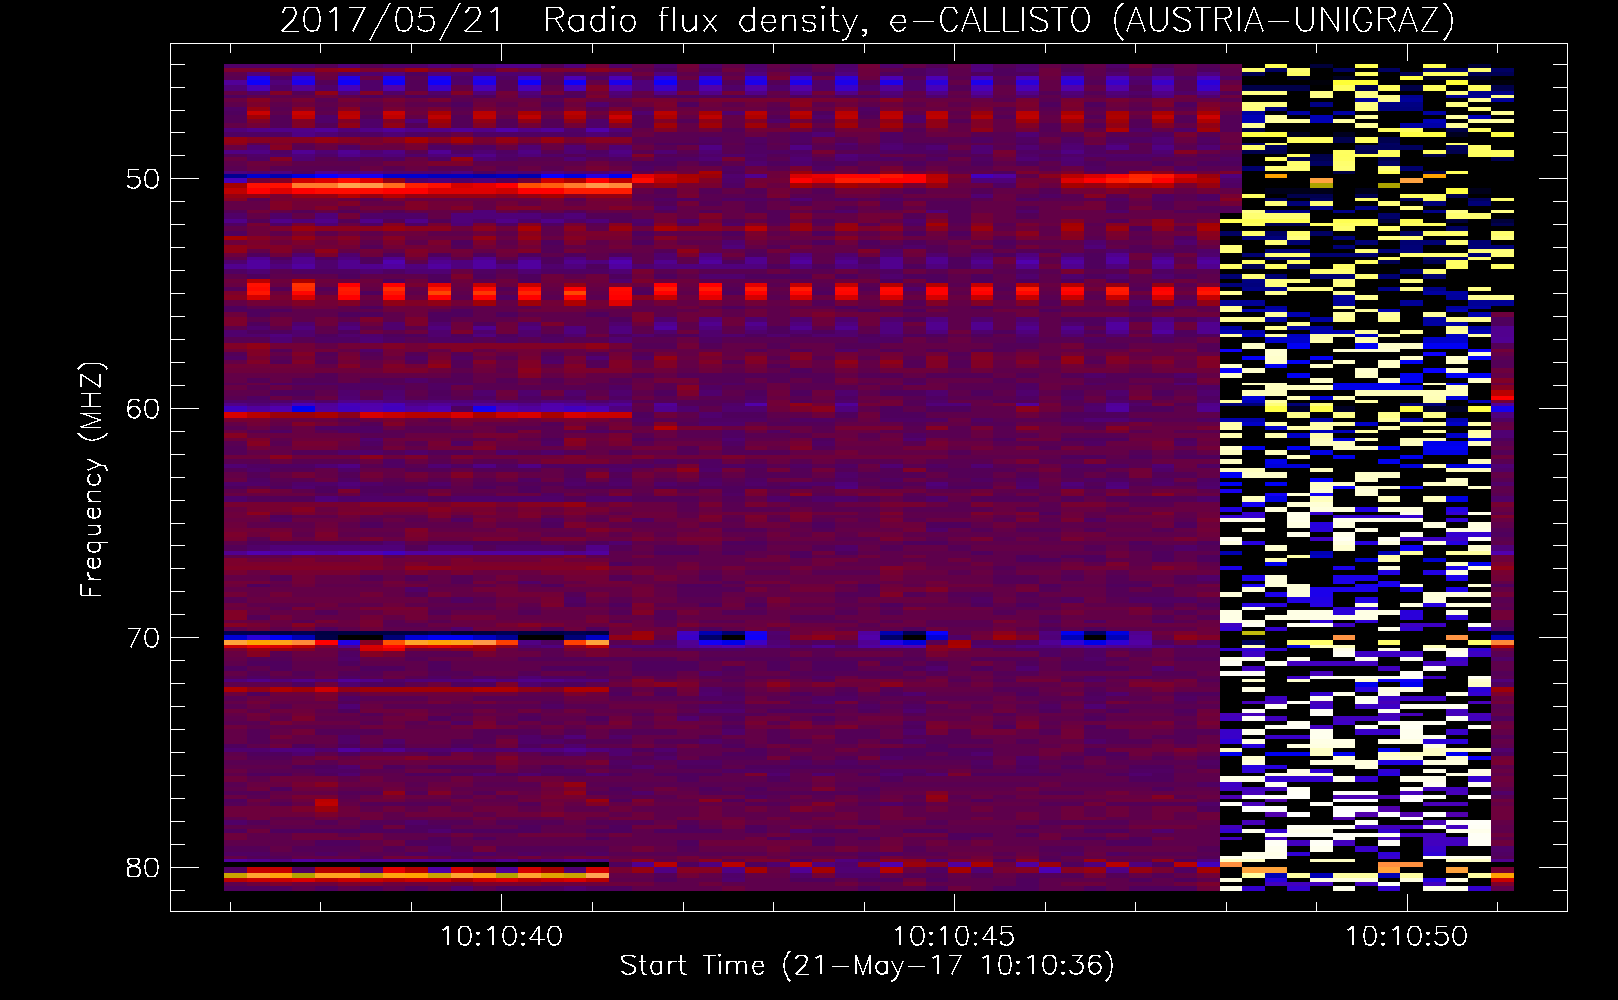Screen dimensions: 1618x1000
Task: Click the 50 MHz tick label
Action: point(143,179)
